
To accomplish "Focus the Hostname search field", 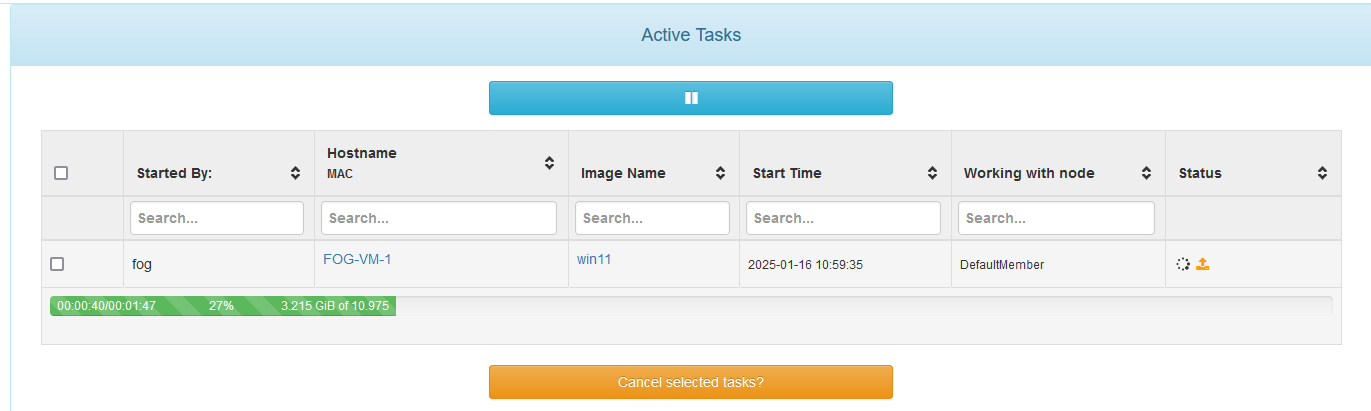I will pyautogui.click(x=439, y=218).
